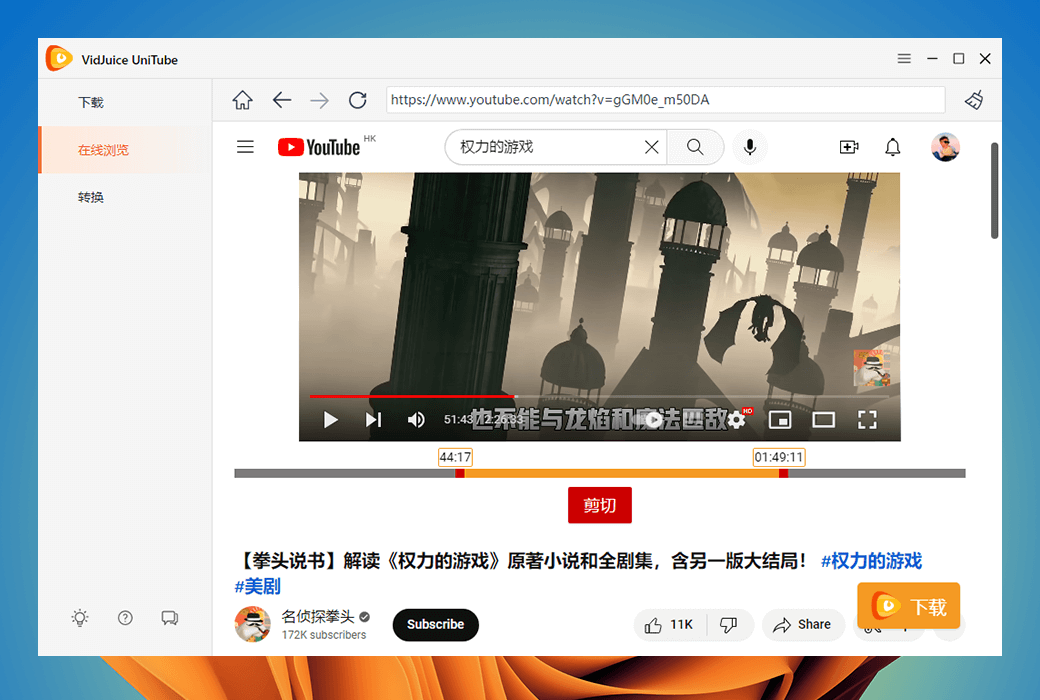Toggle theater mode view
Image resolution: width=1040 pixels, height=700 pixels.
coord(824,419)
